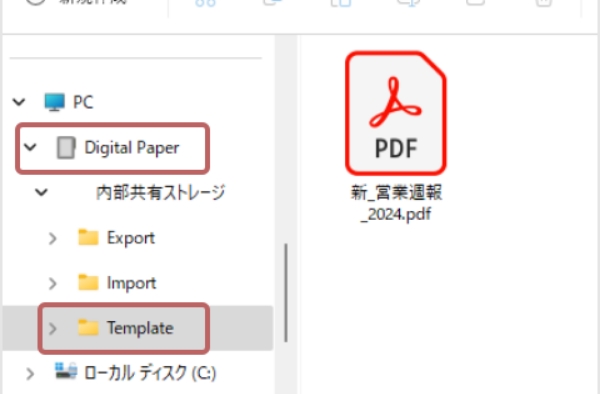Click the Export folder icon
The image size is (600, 394).
88,237
